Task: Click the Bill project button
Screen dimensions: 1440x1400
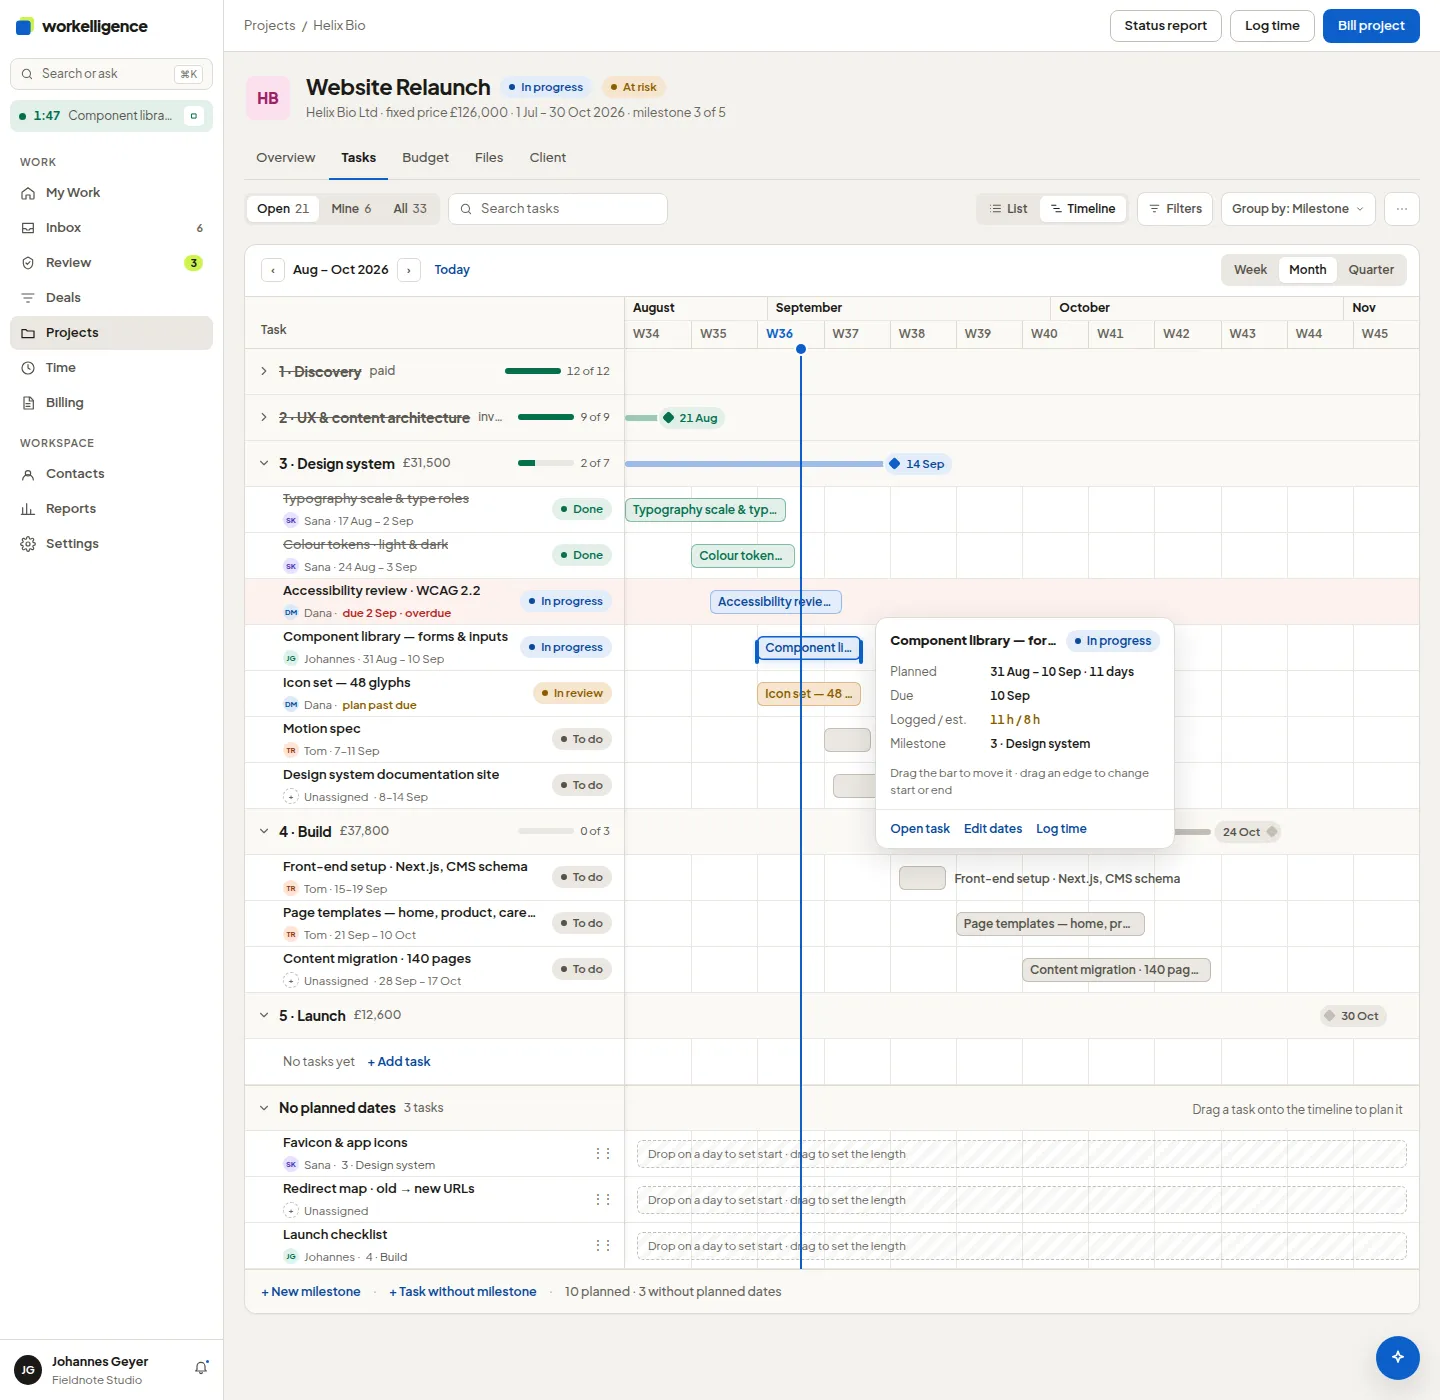Action: coord(1371,26)
